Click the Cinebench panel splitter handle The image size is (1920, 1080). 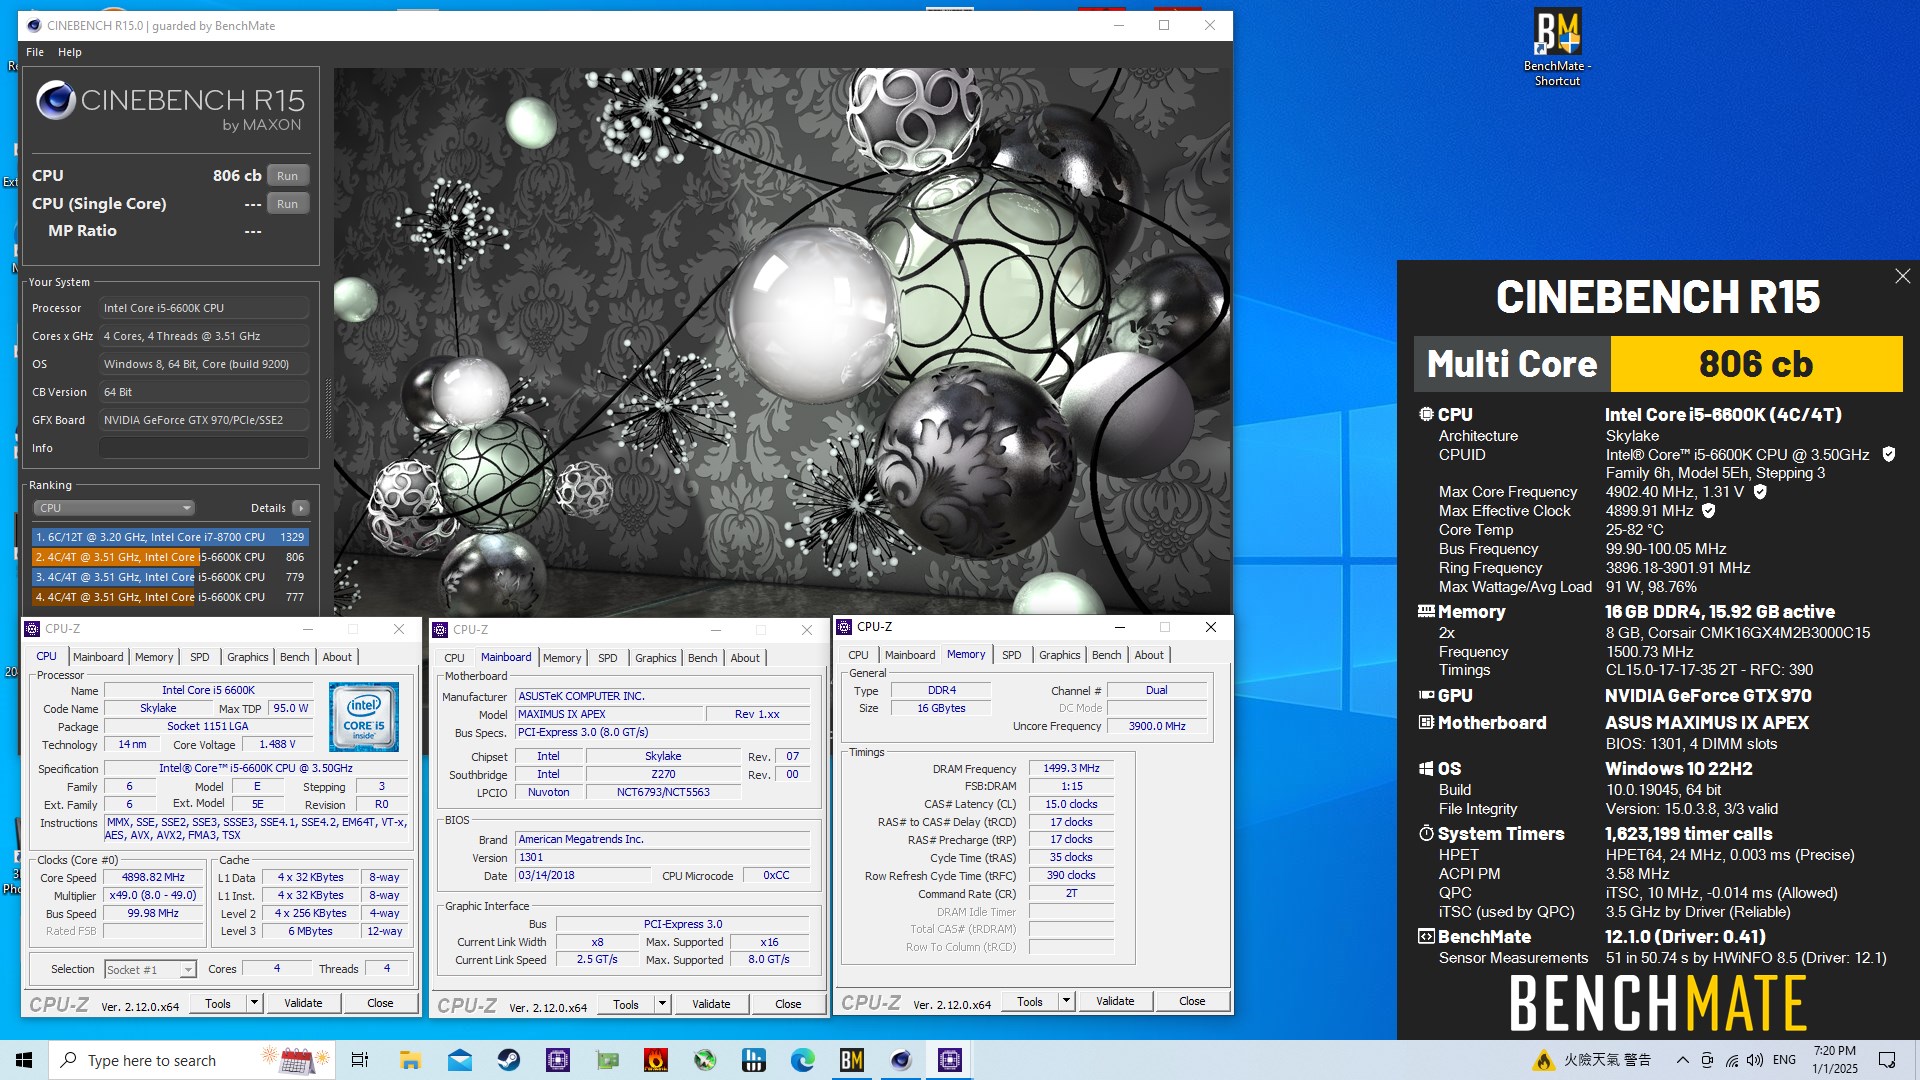click(x=327, y=408)
